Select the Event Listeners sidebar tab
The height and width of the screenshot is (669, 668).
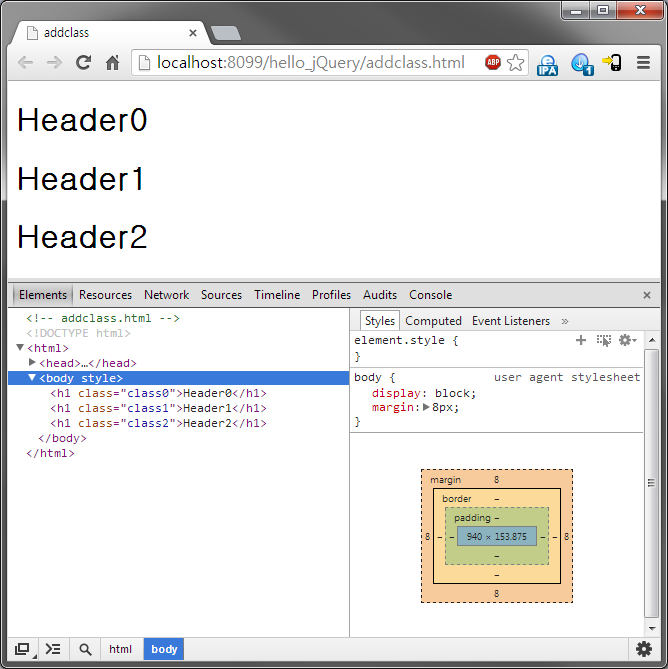(511, 321)
